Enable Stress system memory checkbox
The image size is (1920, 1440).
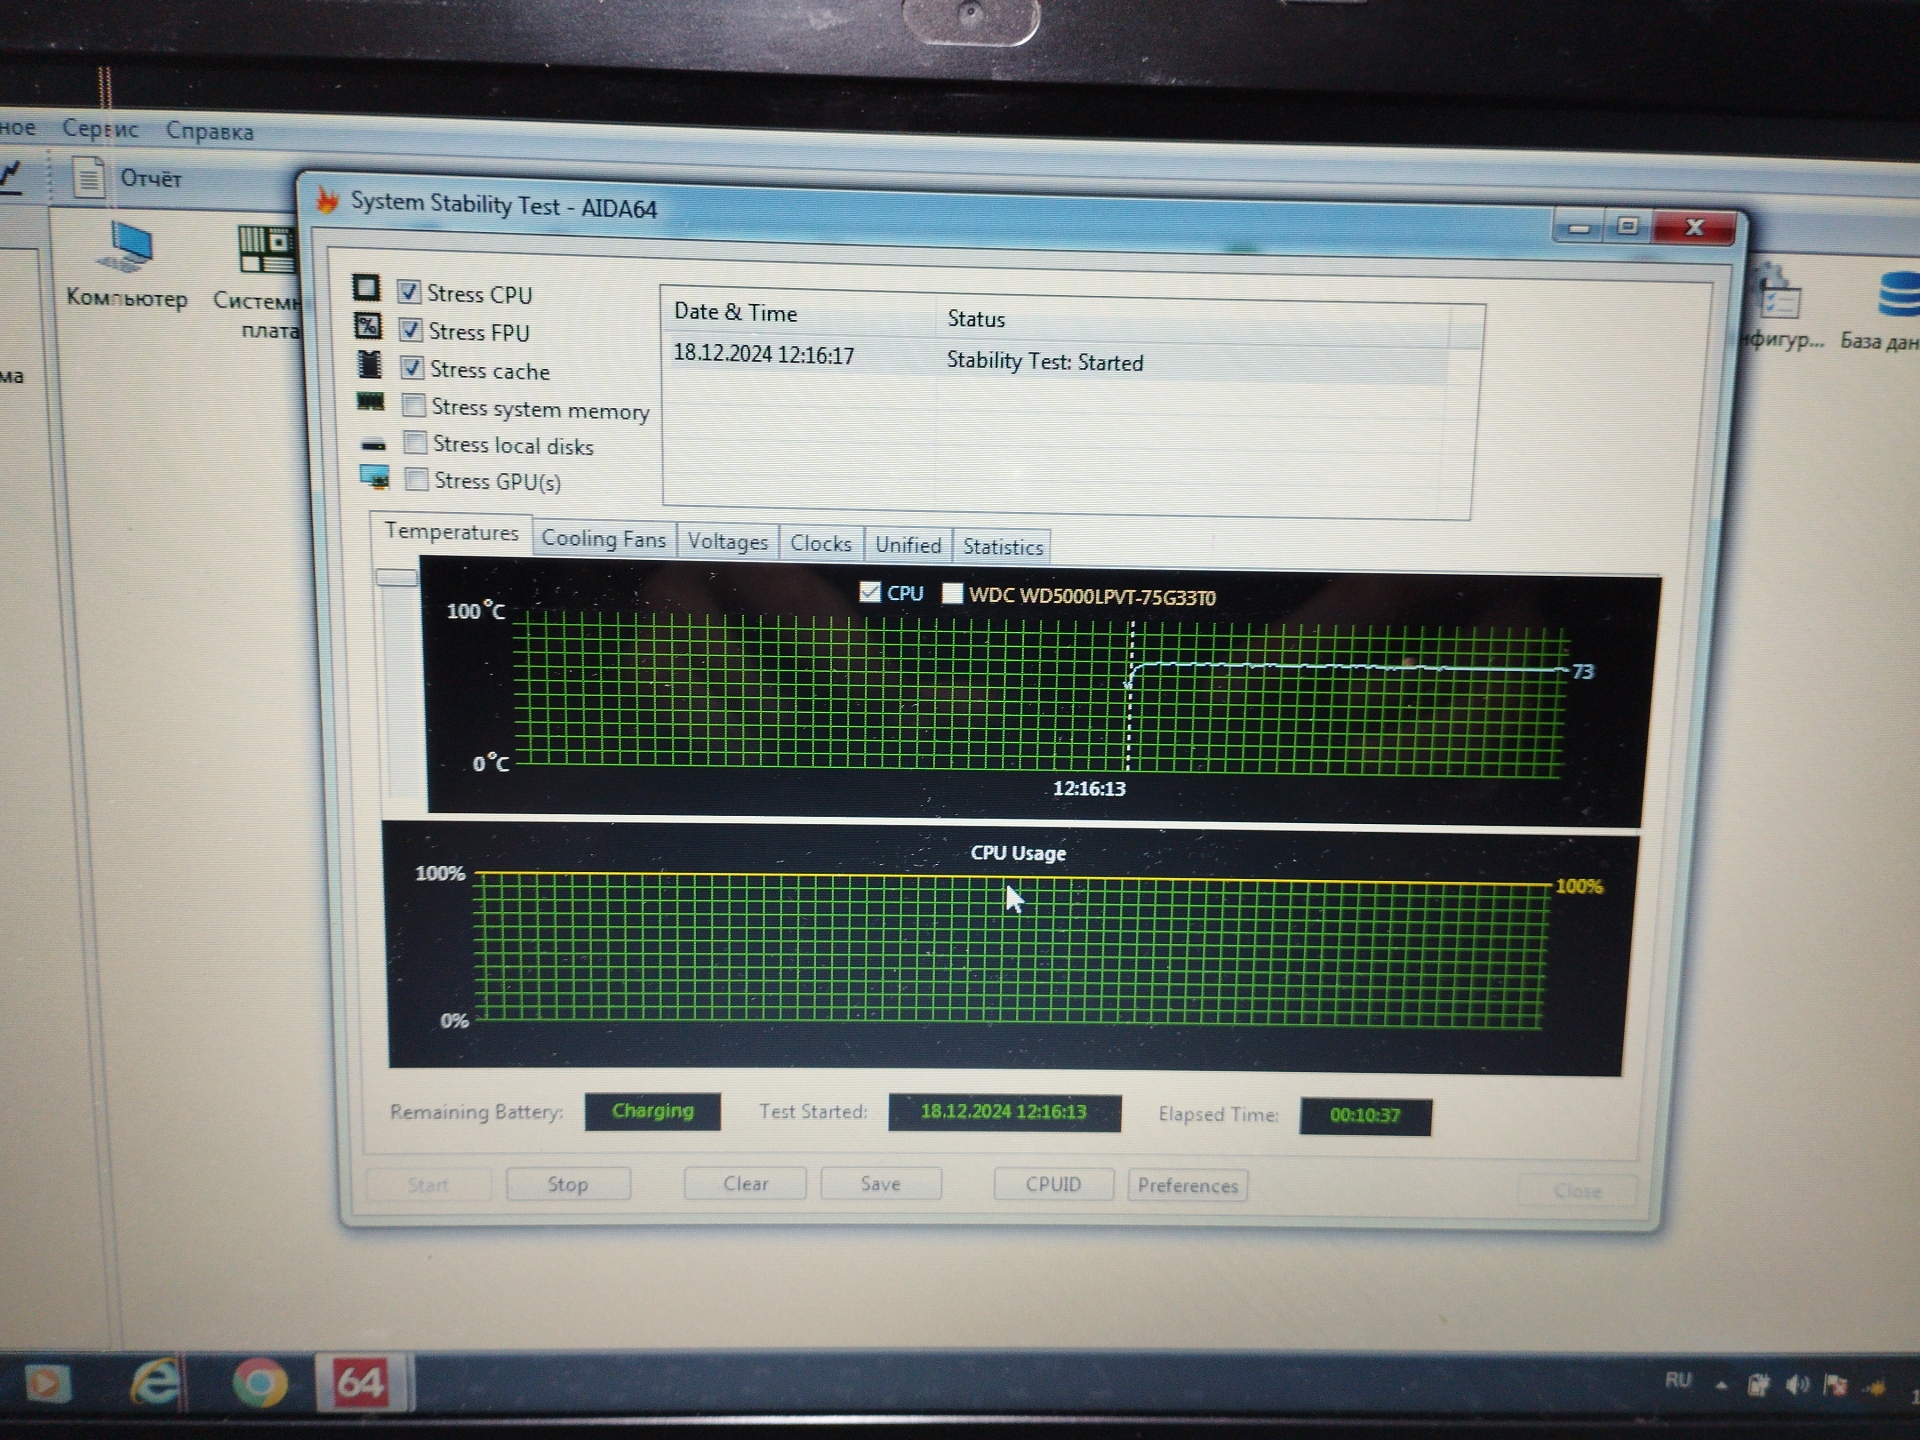(413, 405)
